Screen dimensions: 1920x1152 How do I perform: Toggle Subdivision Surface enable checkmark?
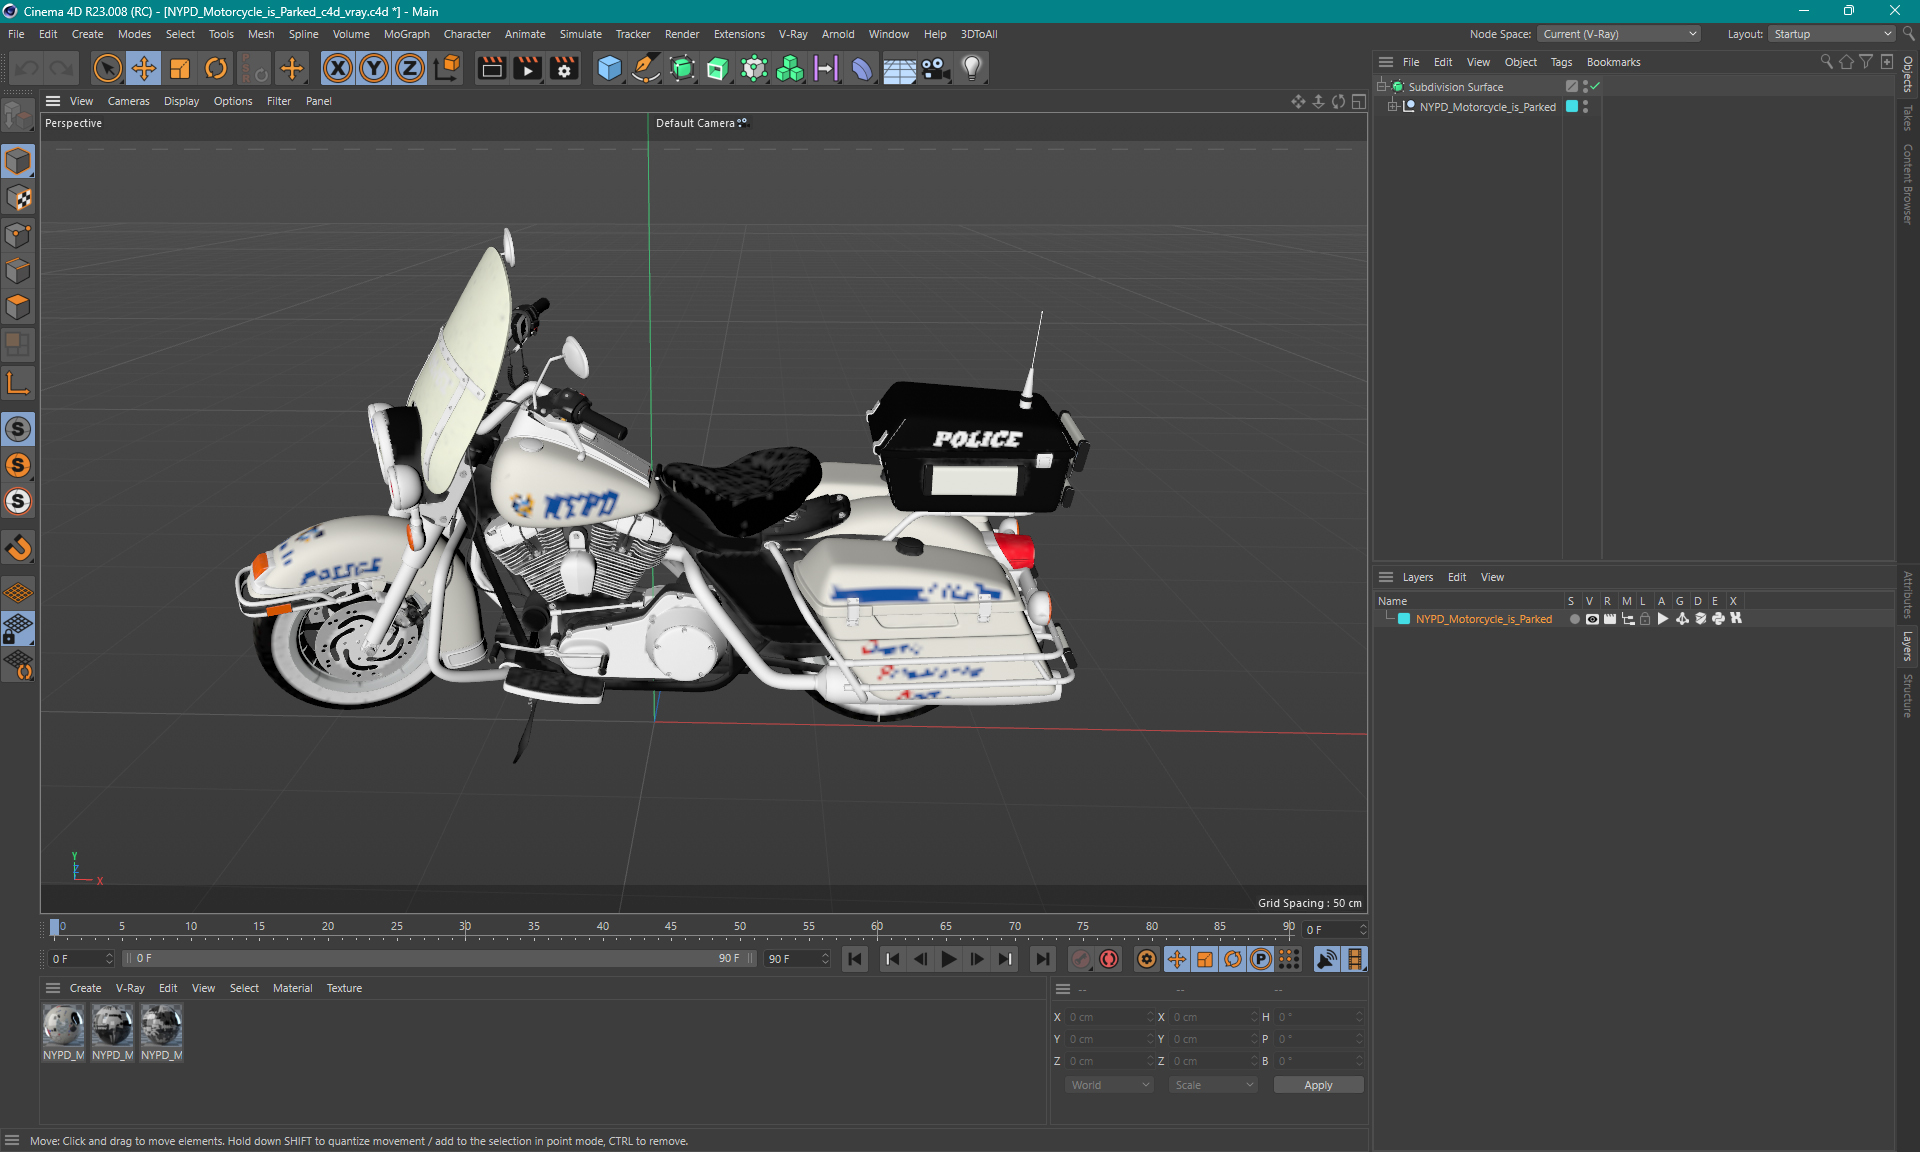click(1595, 87)
